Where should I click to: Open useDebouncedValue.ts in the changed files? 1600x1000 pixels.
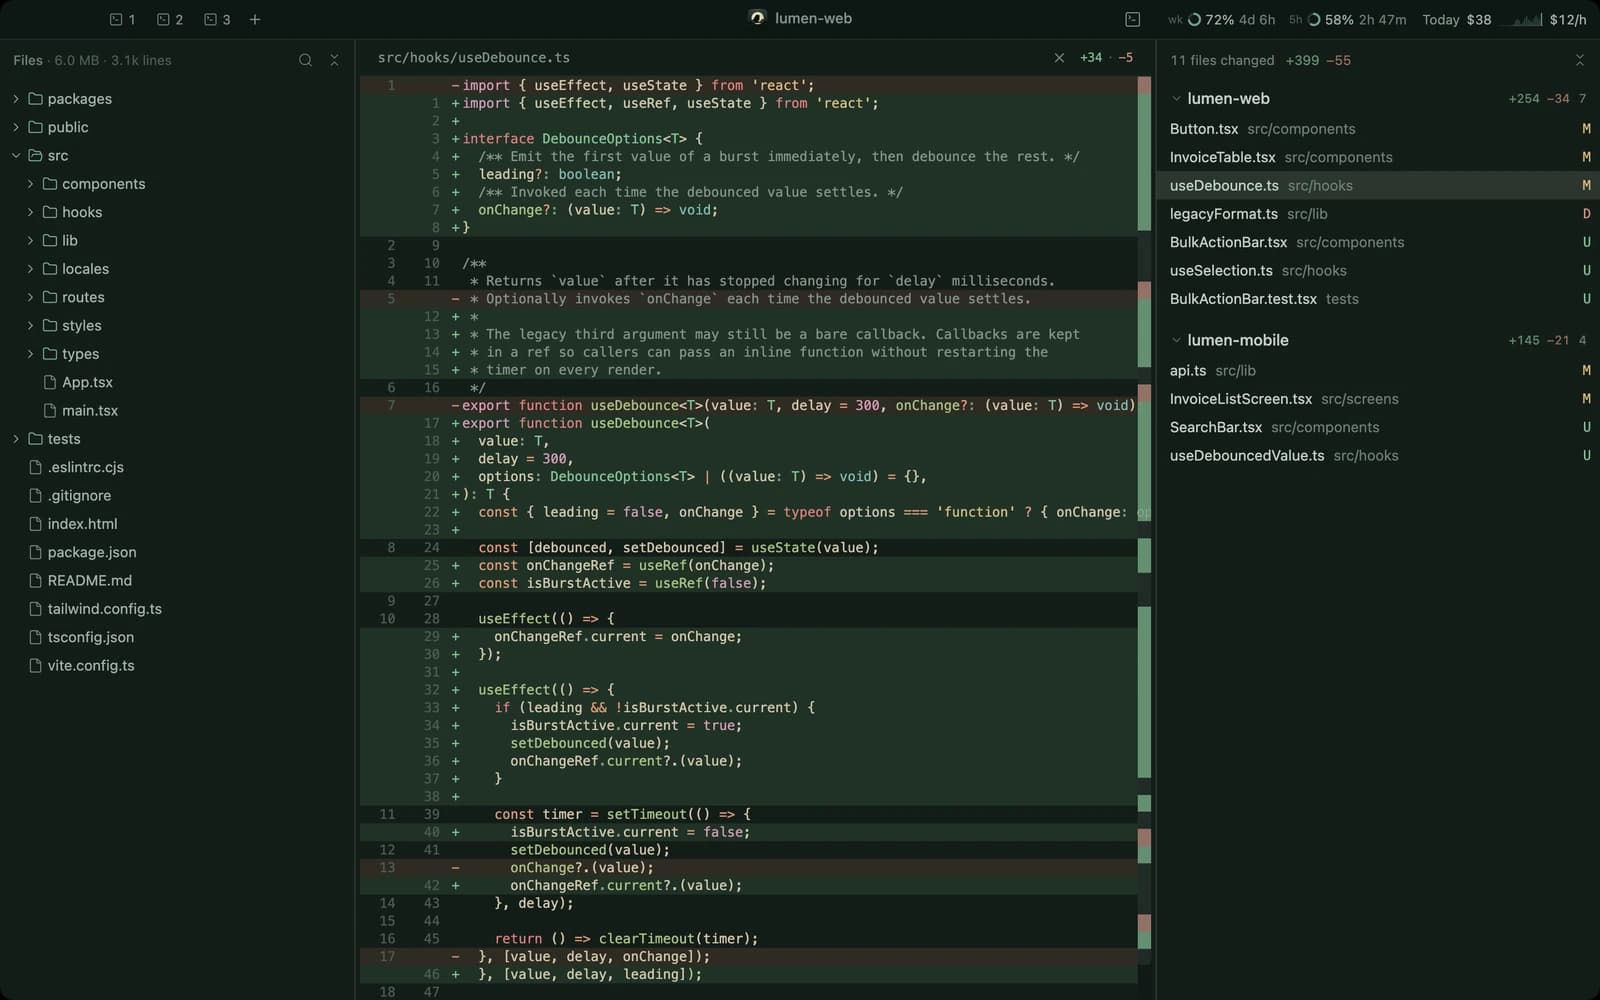click(1378, 455)
